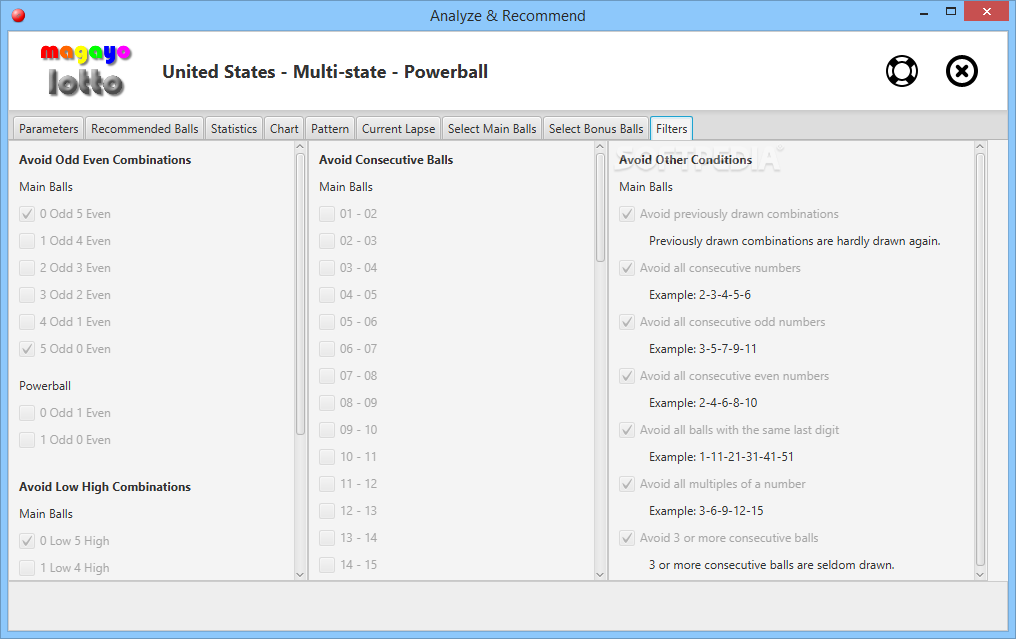Enable Powerball 1 Odd 0 Even checkbox

pyautogui.click(x=27, y=440)
